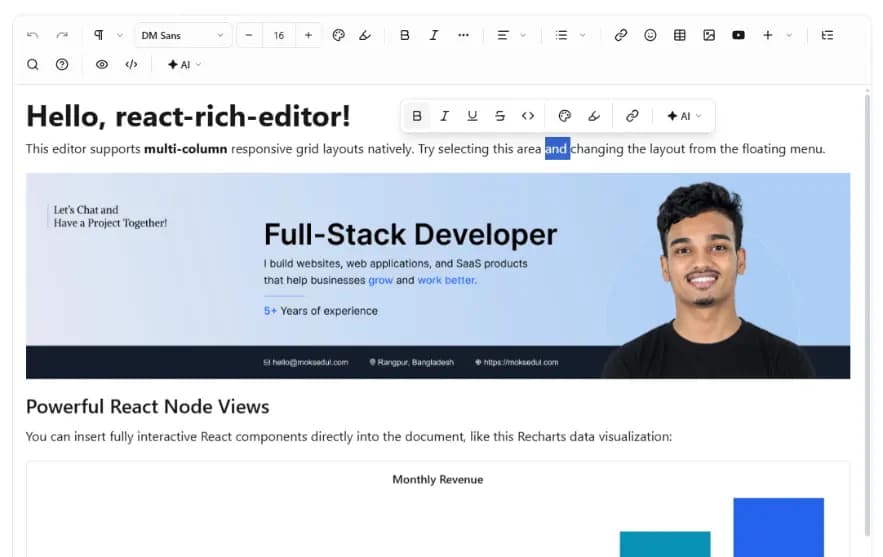883x557 pixels.
Task: Click the heading 'Hello, react-rich-editor!'
Action: click(188, 117)
